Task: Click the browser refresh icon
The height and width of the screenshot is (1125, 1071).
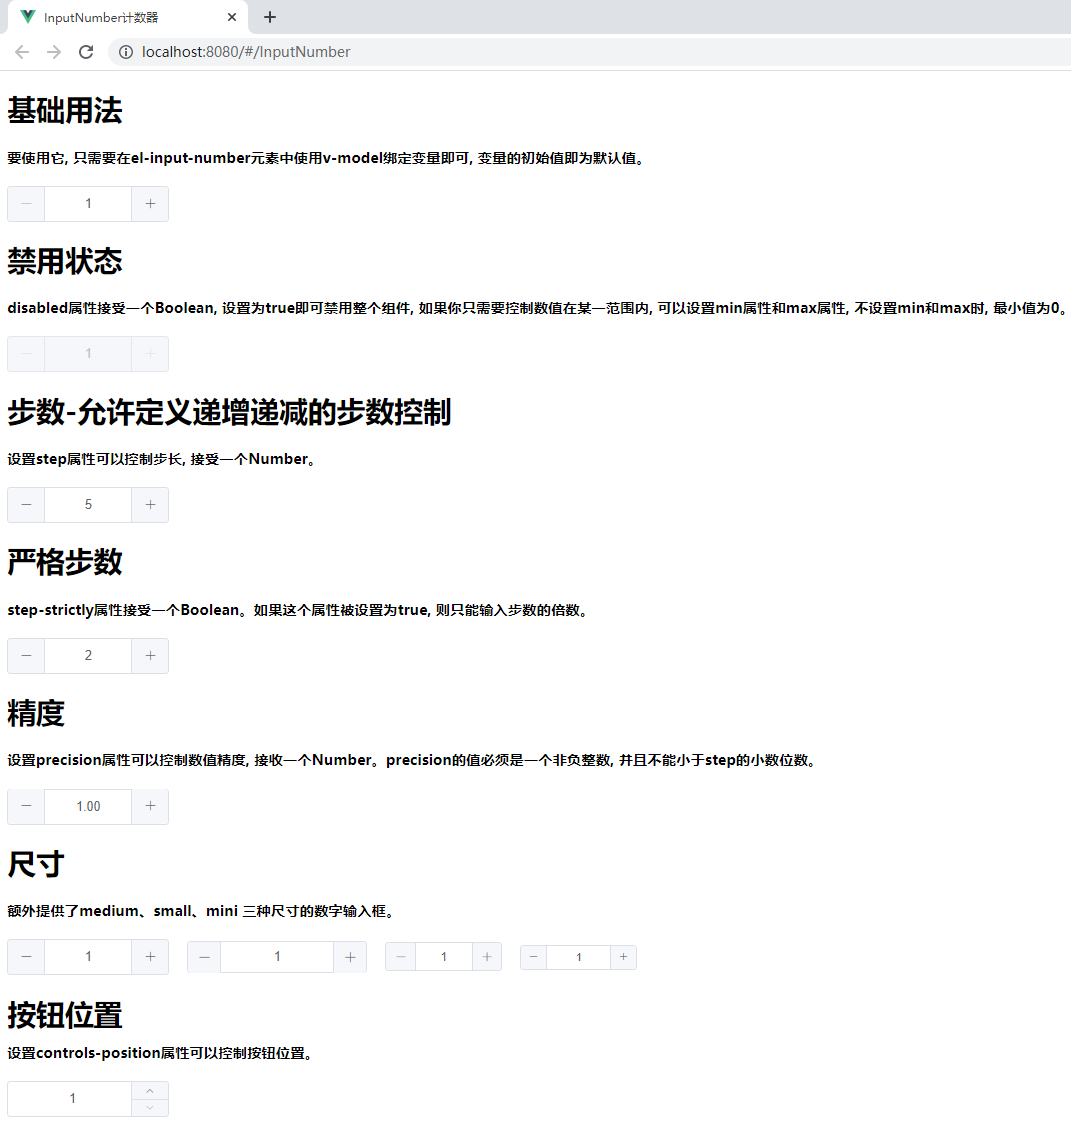Action: point(85,51)
